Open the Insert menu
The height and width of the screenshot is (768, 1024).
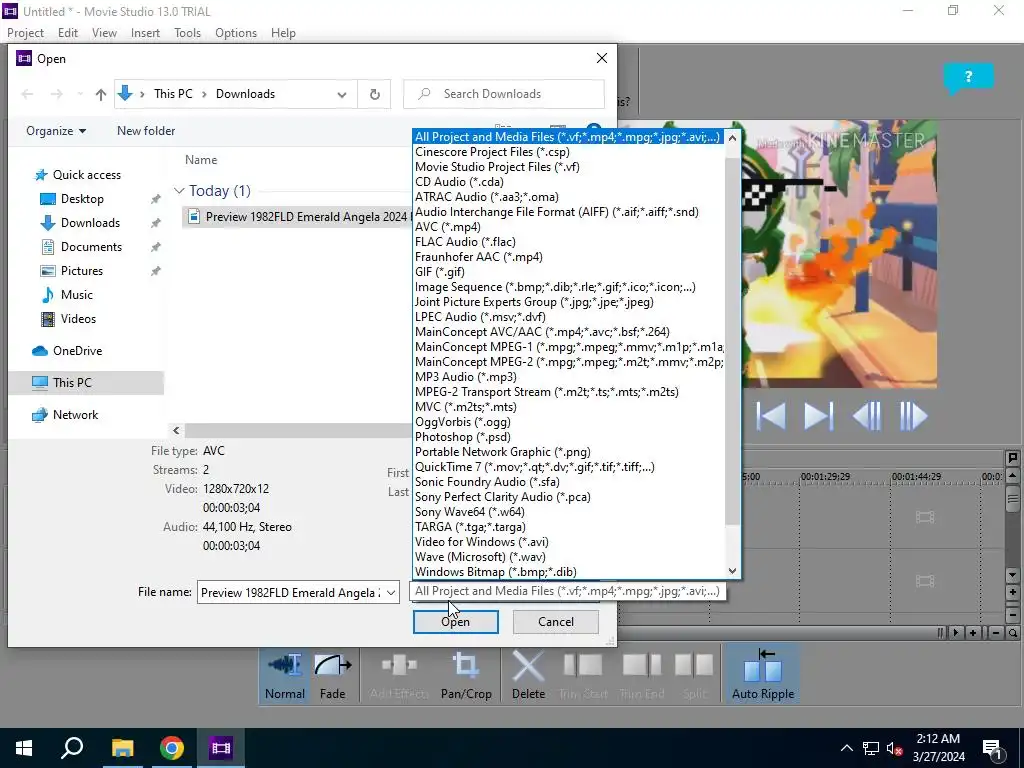145,33
